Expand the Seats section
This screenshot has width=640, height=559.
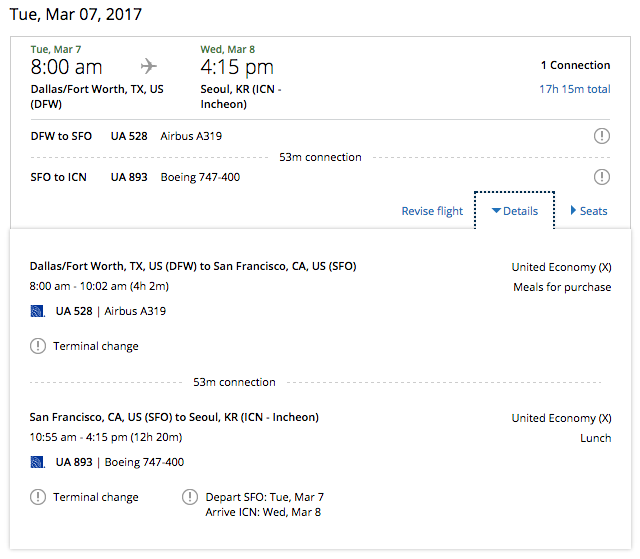[x=589, y=211]
